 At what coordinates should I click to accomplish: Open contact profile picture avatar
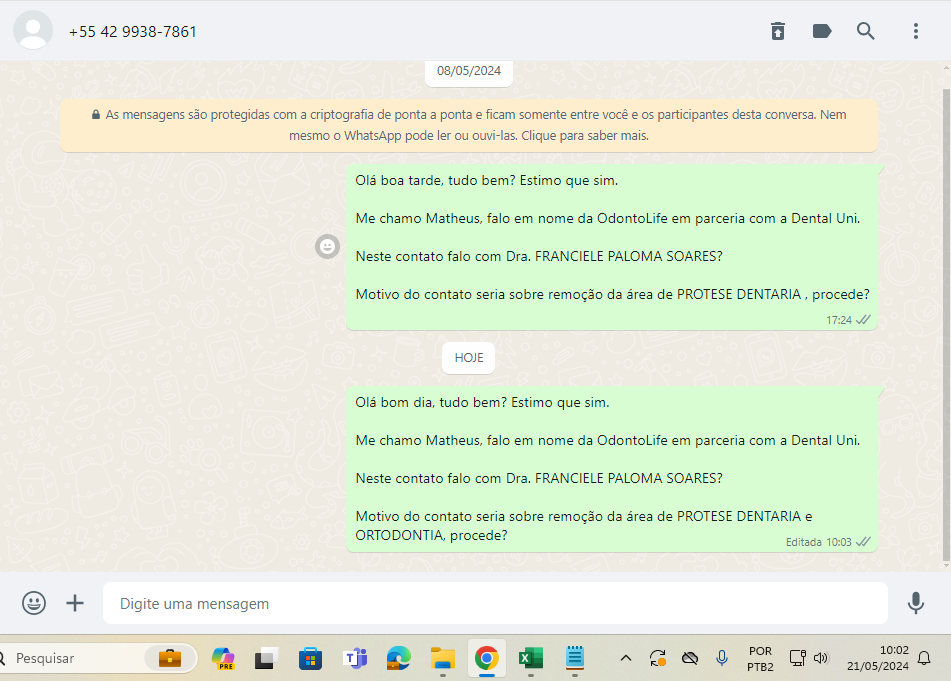click(33, 30)
